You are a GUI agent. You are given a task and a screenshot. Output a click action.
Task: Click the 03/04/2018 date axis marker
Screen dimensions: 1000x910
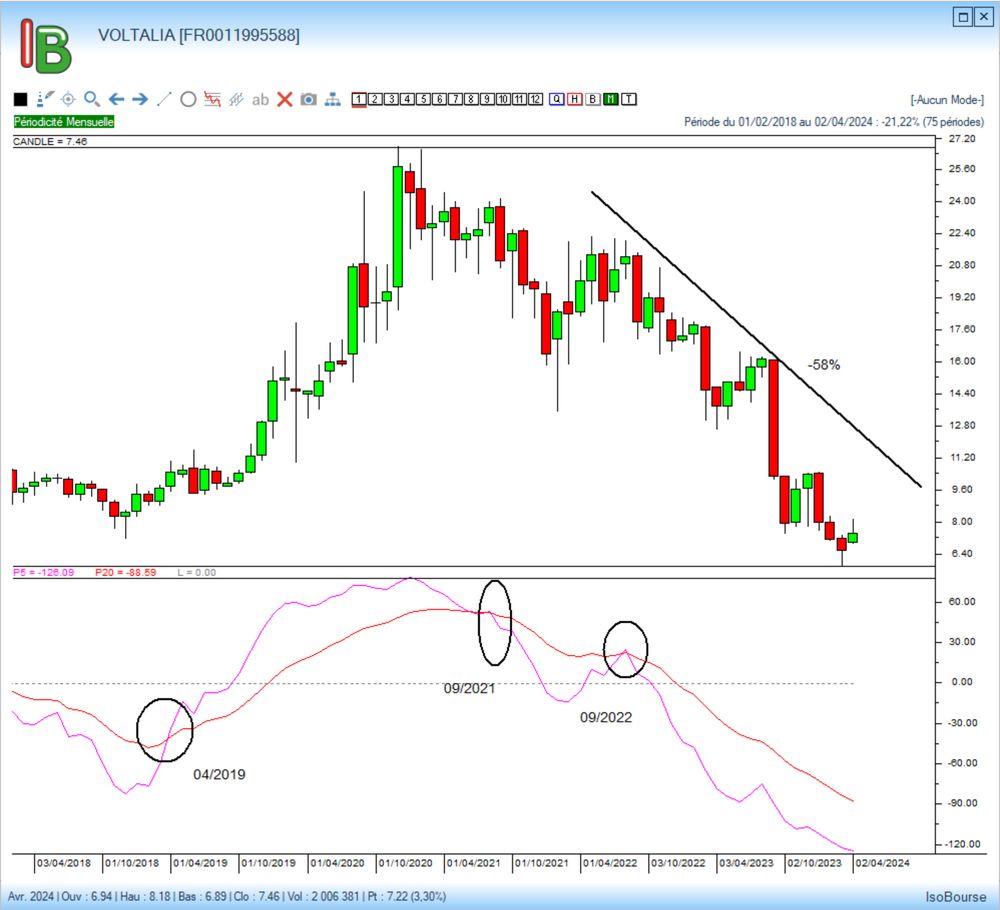click(x=64, y=863)
